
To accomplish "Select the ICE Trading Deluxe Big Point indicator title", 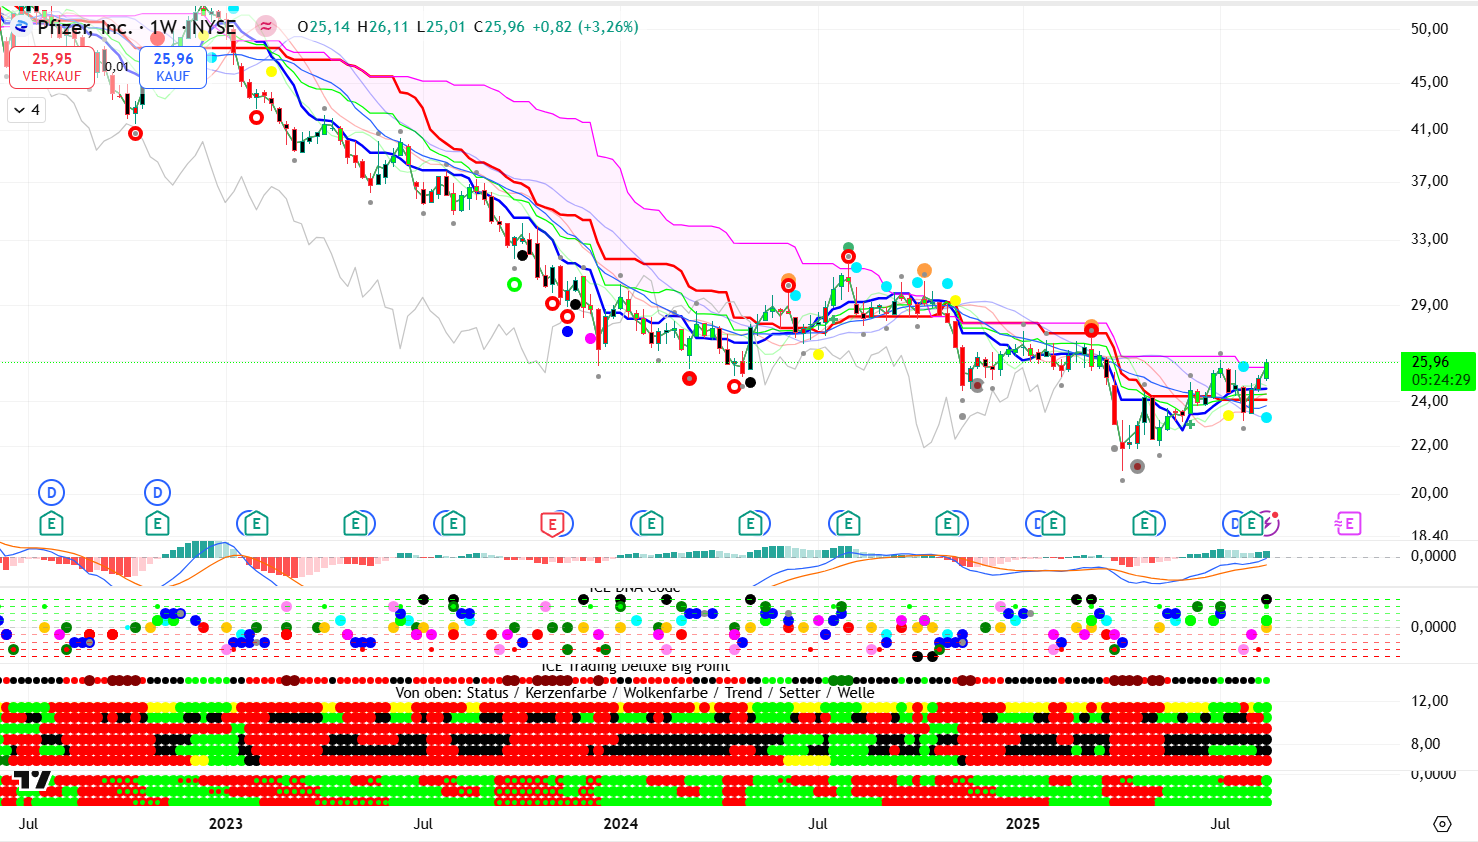I will tap(635, 667).
